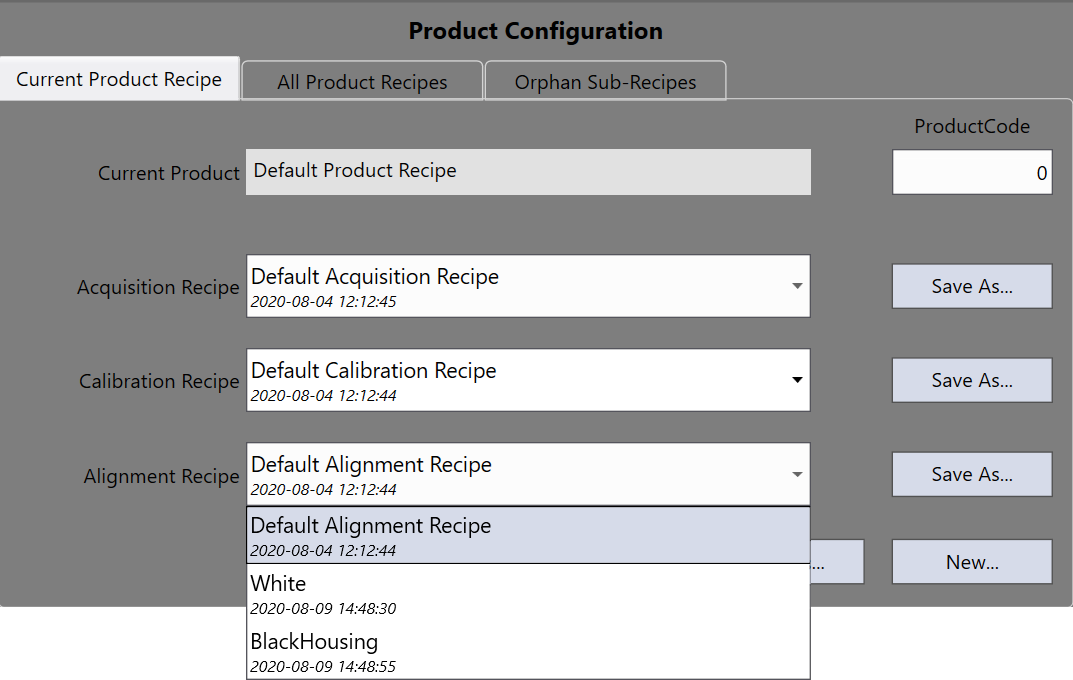Expand the Calibration Recipe dropdown arrow
Screen dimensions: 1073x680
coord(797,380)
